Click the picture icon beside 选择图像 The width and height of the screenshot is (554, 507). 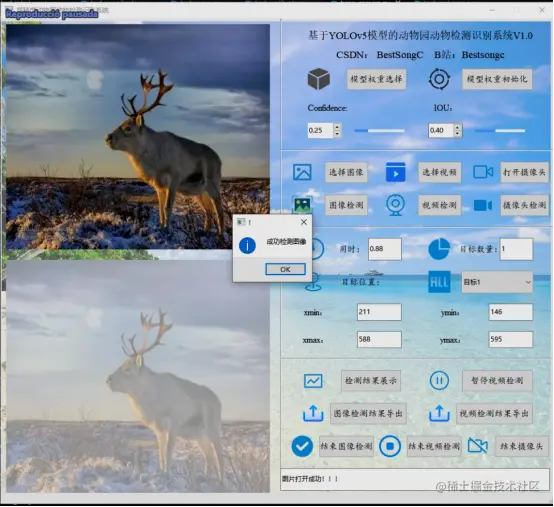click(302, 172)
